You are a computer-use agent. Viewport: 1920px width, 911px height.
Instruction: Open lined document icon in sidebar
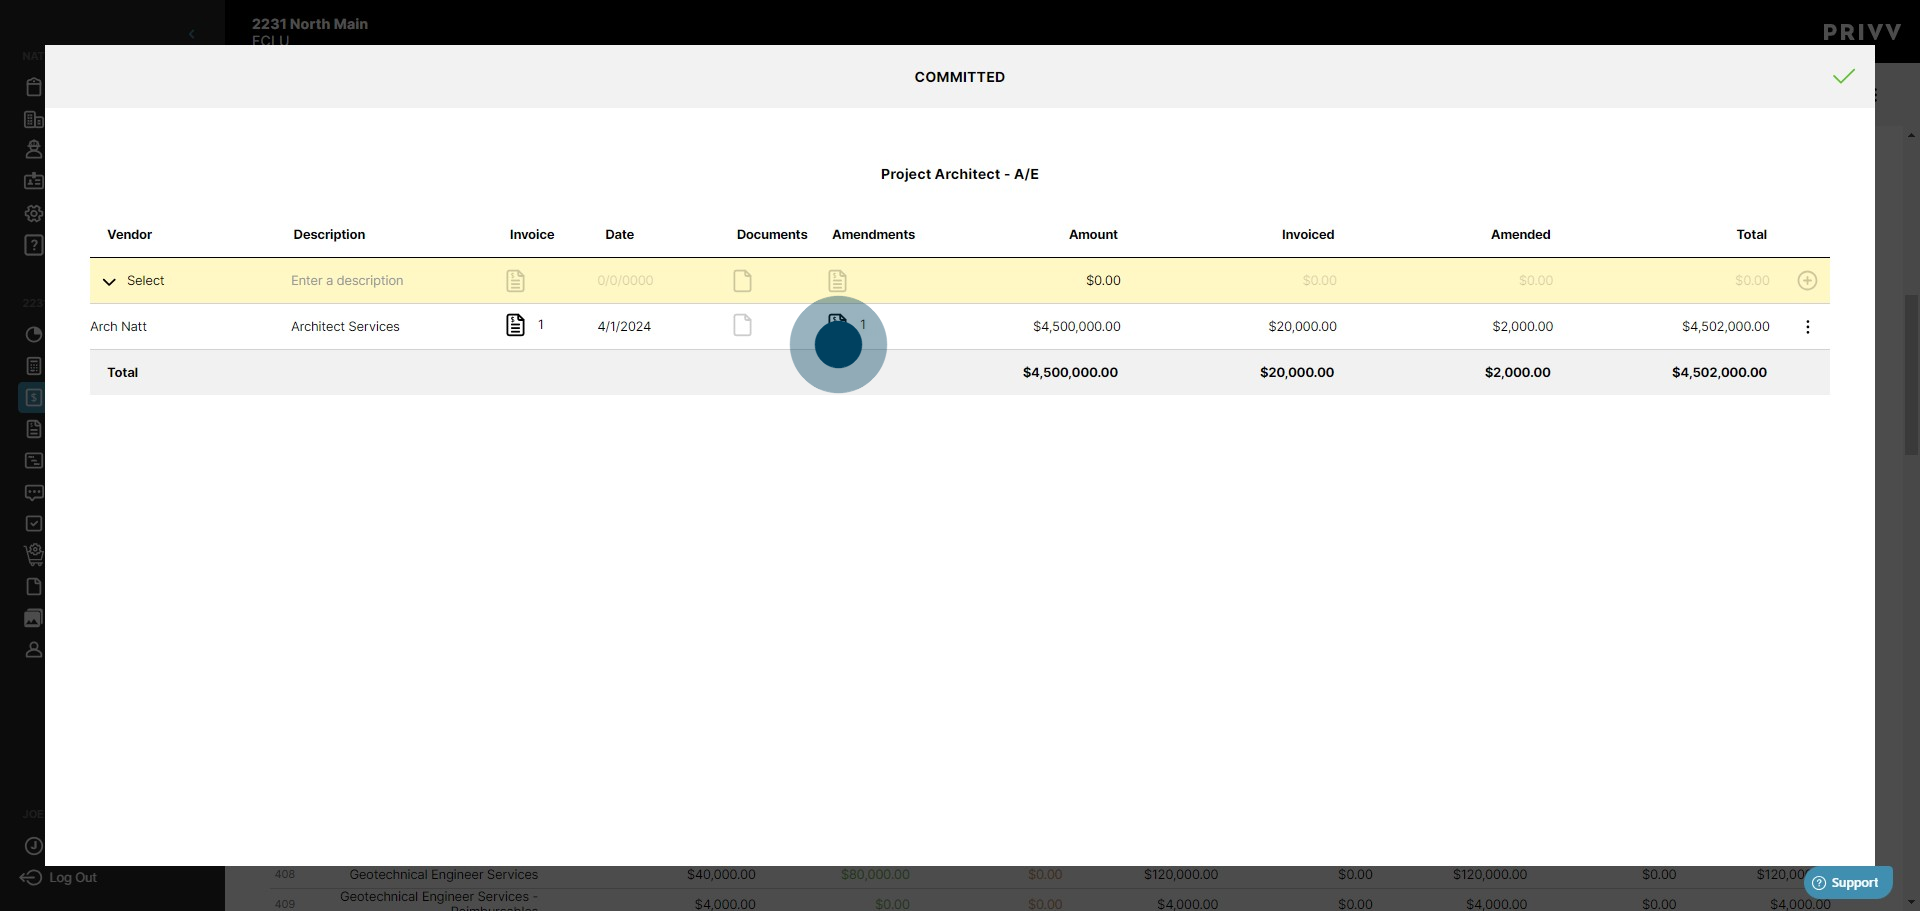[33, 429]
